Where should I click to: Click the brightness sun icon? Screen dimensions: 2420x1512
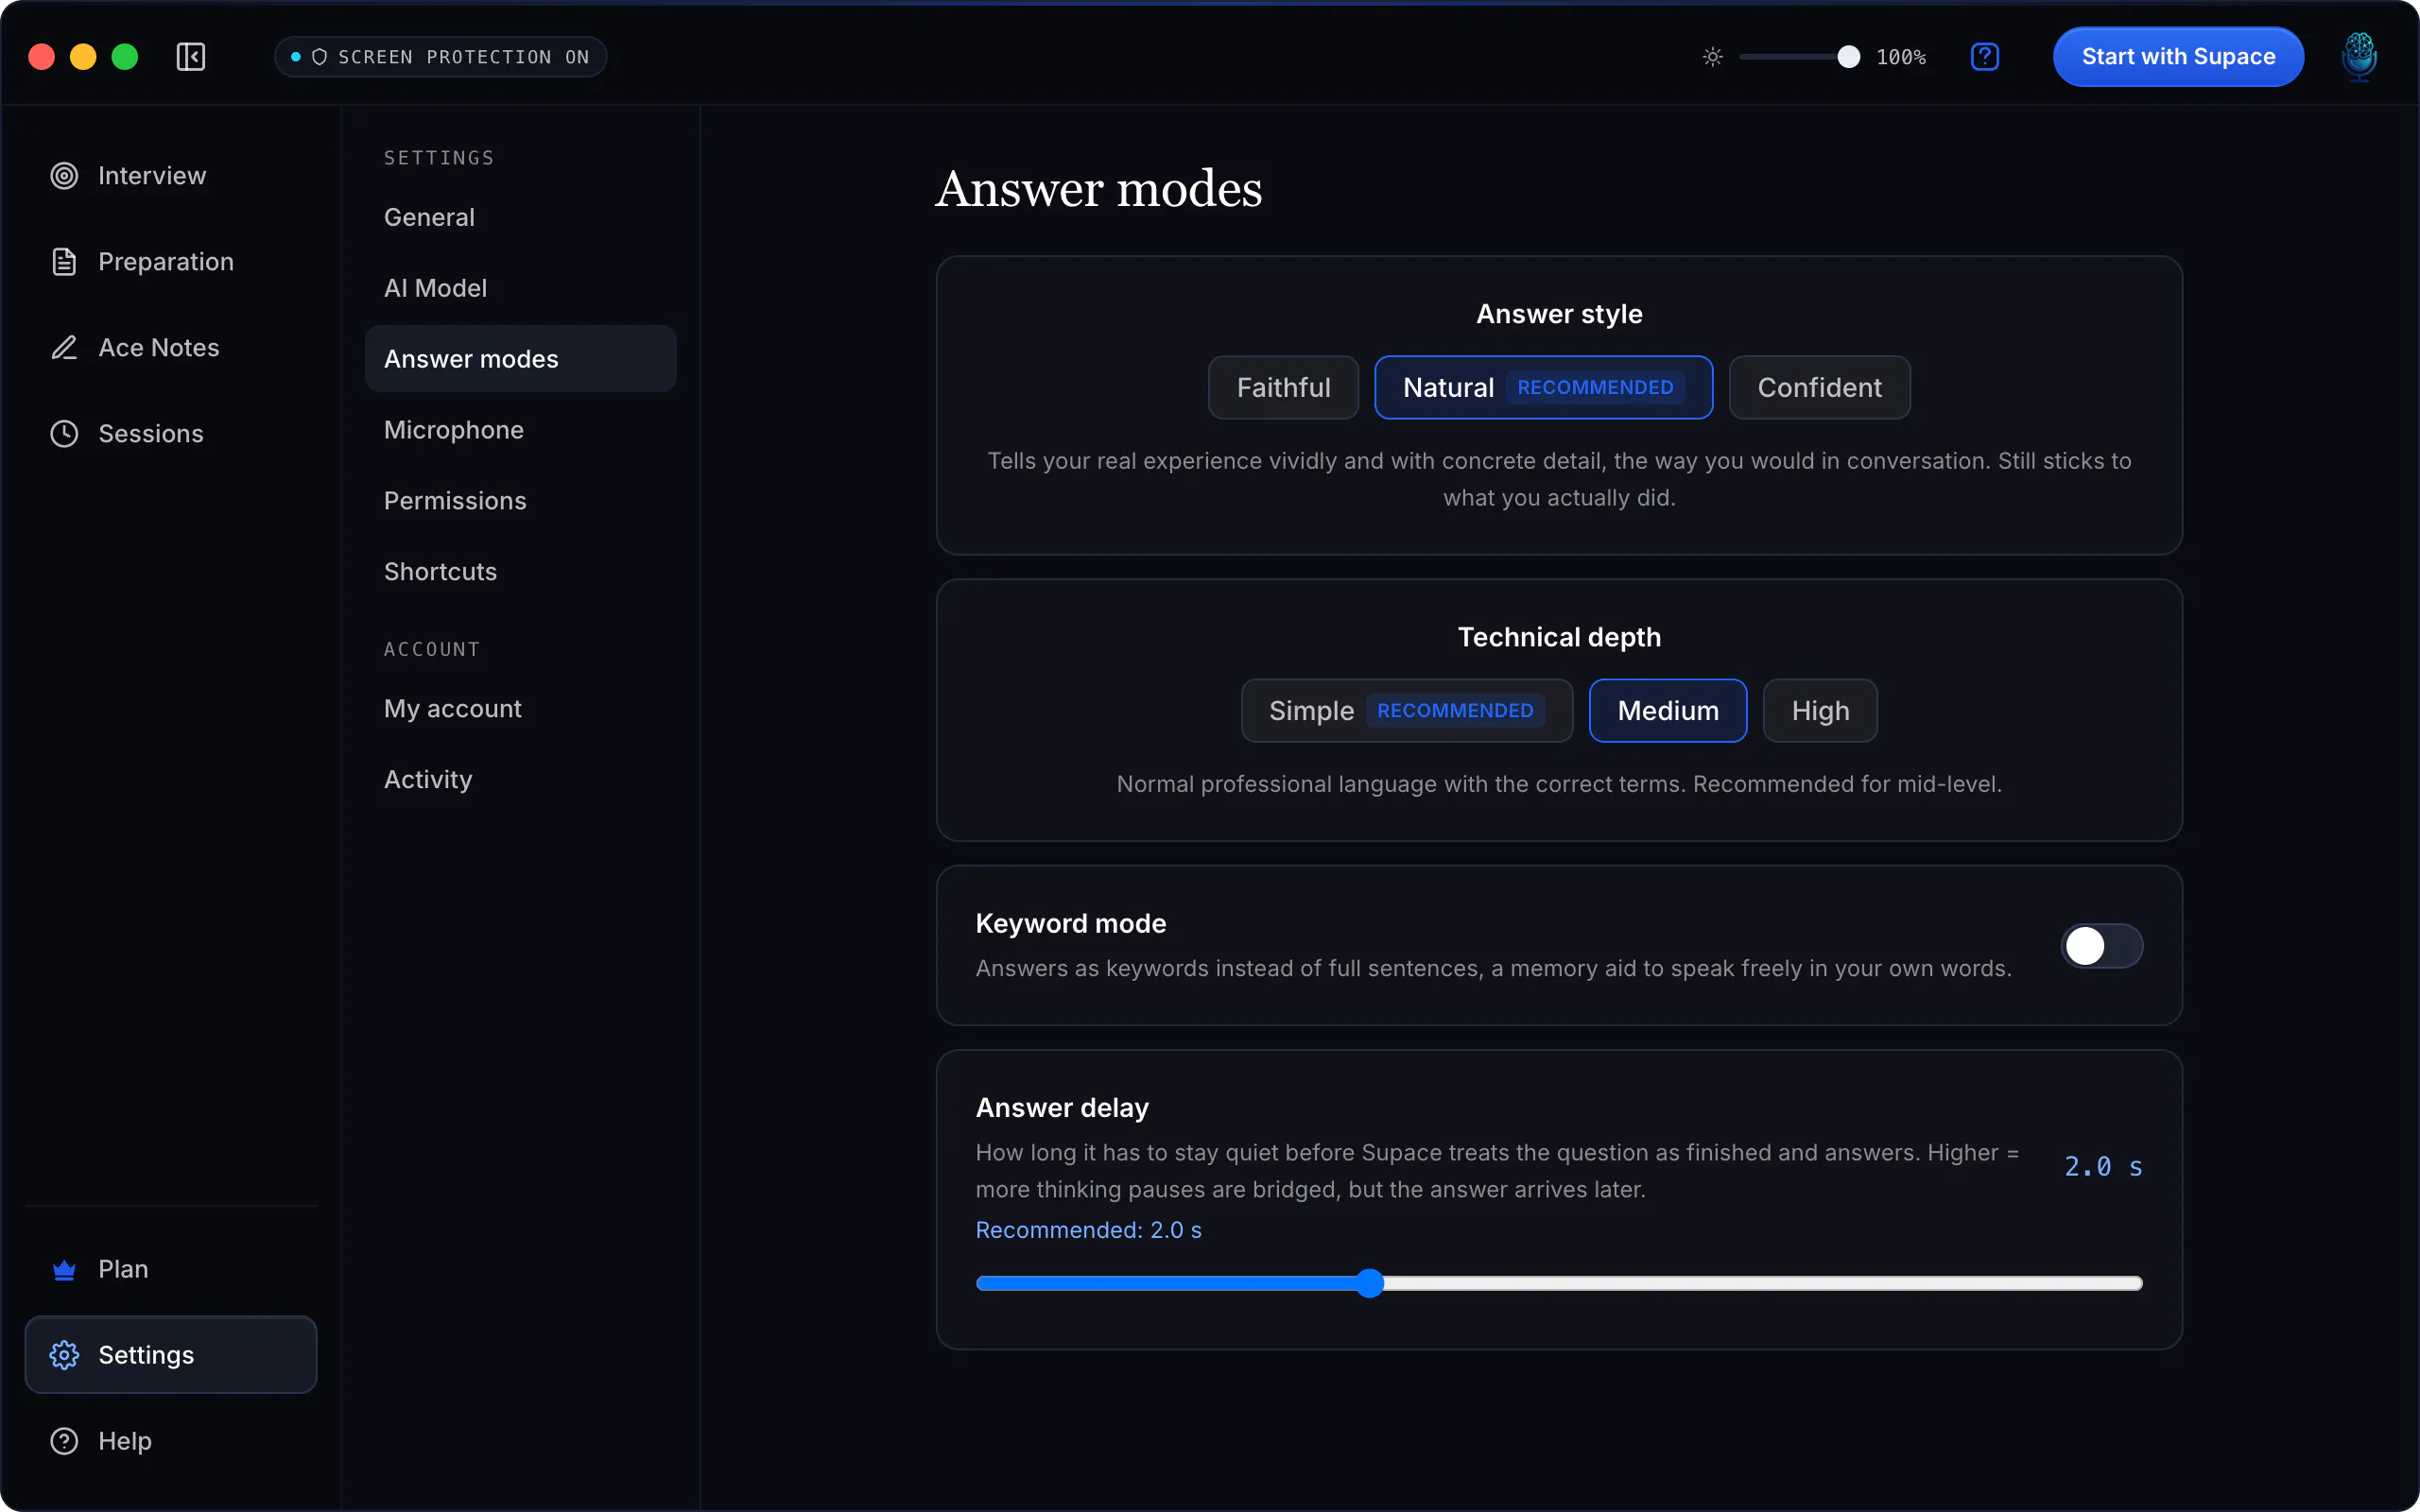coord(1712,57)
